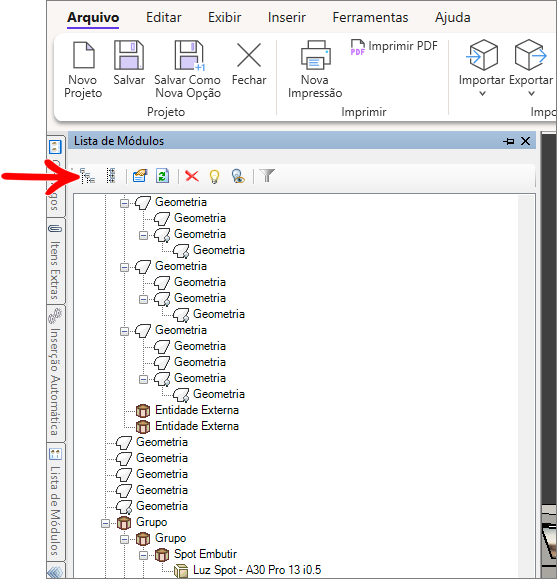This screenshot has height=579, width=557.
Task: Click the Lista de Módulos panel title bar
Action: (302, 141)
